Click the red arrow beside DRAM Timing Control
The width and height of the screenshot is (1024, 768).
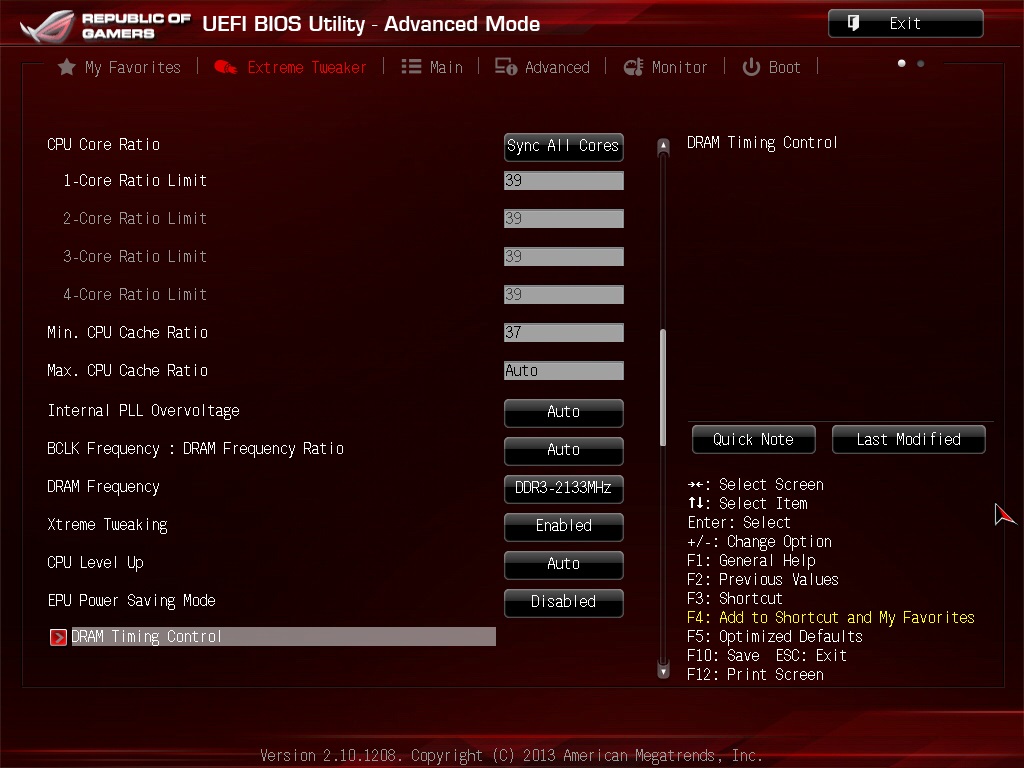pyautogui.click(x=58, y=637)
